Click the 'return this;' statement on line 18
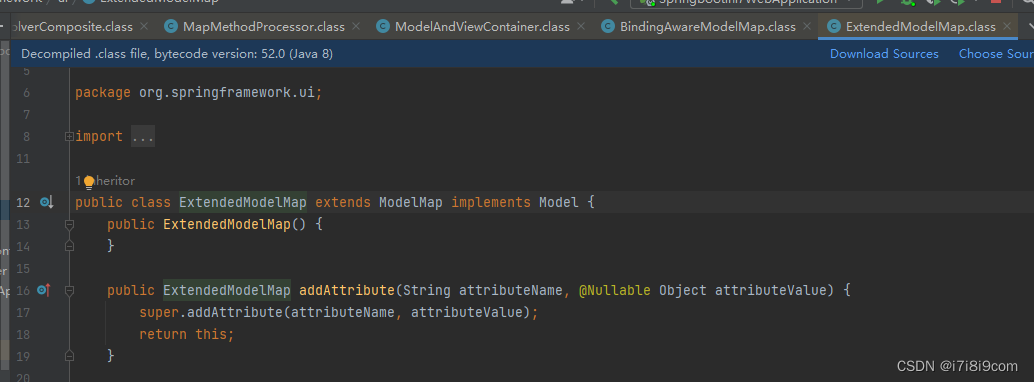The width and height of the screenshot is (1034, 382). pyautogui.click(x=187, y=334)
